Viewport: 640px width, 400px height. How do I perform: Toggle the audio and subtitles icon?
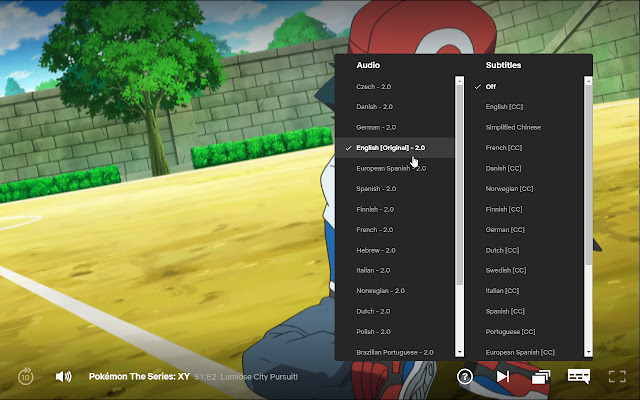click(579, 376)
